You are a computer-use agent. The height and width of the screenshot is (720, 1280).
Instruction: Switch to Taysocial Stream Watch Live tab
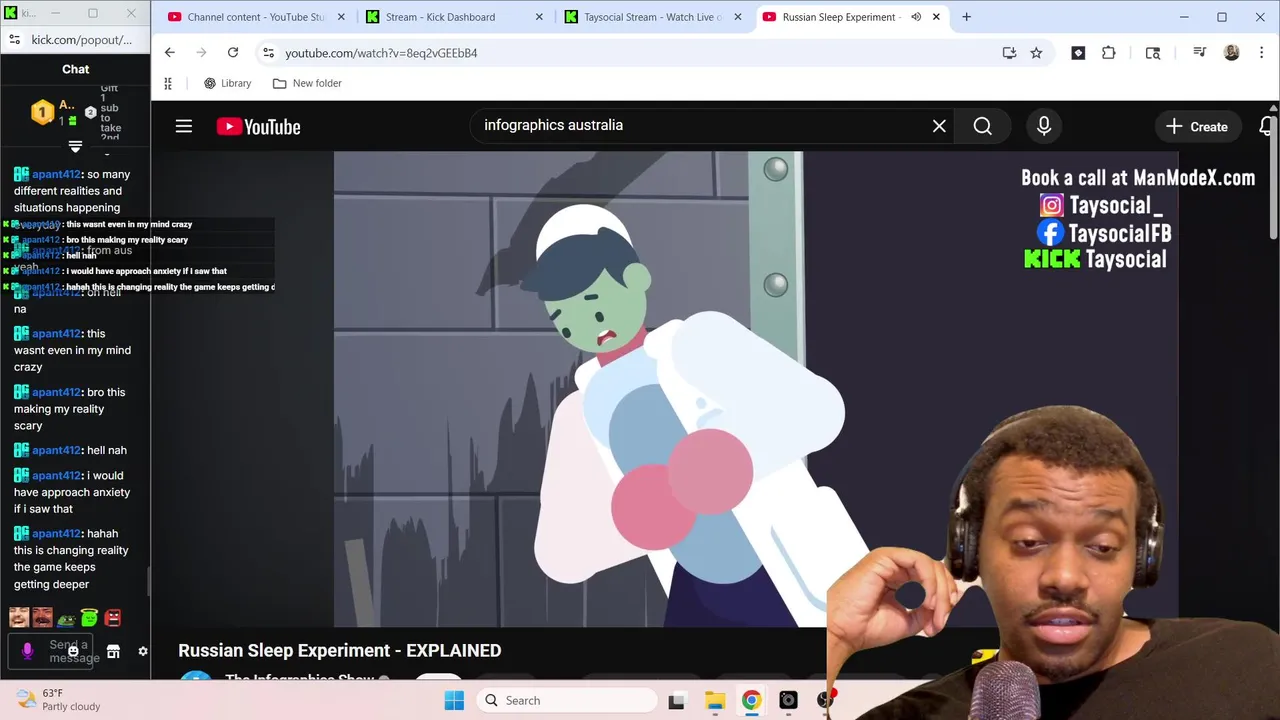pos(654,17)
